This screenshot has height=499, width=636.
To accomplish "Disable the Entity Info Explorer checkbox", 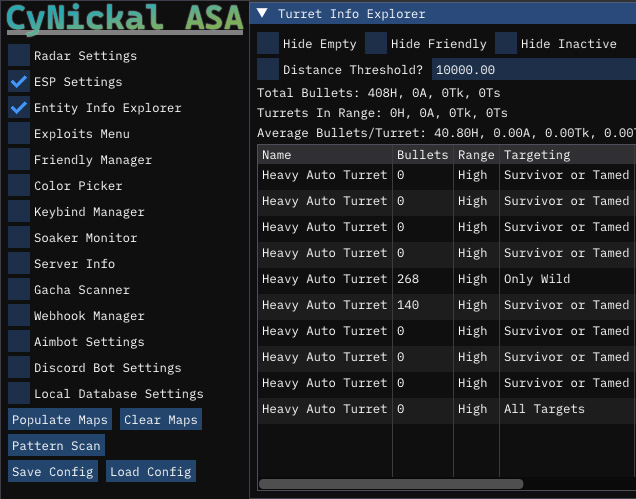I will (19, 108).
